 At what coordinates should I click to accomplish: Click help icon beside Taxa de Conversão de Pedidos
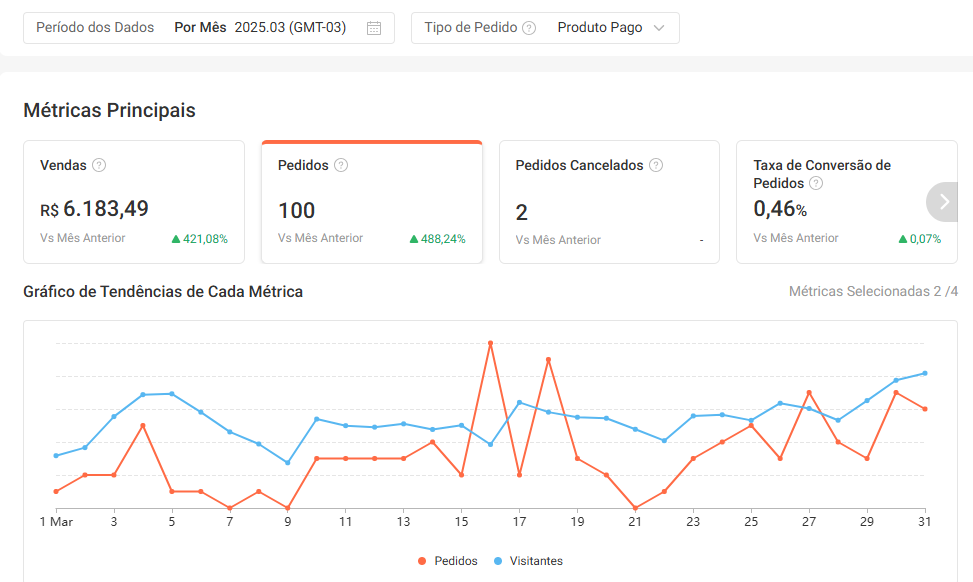[816, 183]
